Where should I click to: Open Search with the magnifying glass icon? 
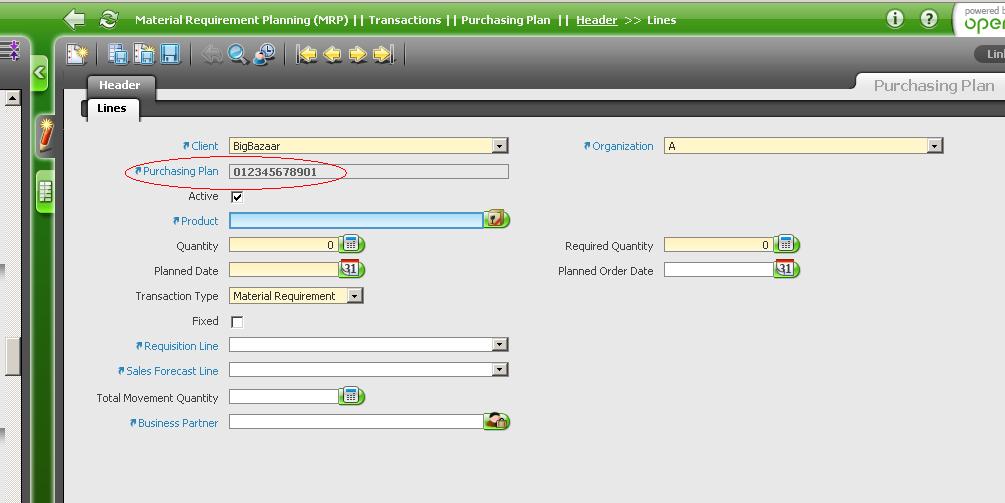238,54
